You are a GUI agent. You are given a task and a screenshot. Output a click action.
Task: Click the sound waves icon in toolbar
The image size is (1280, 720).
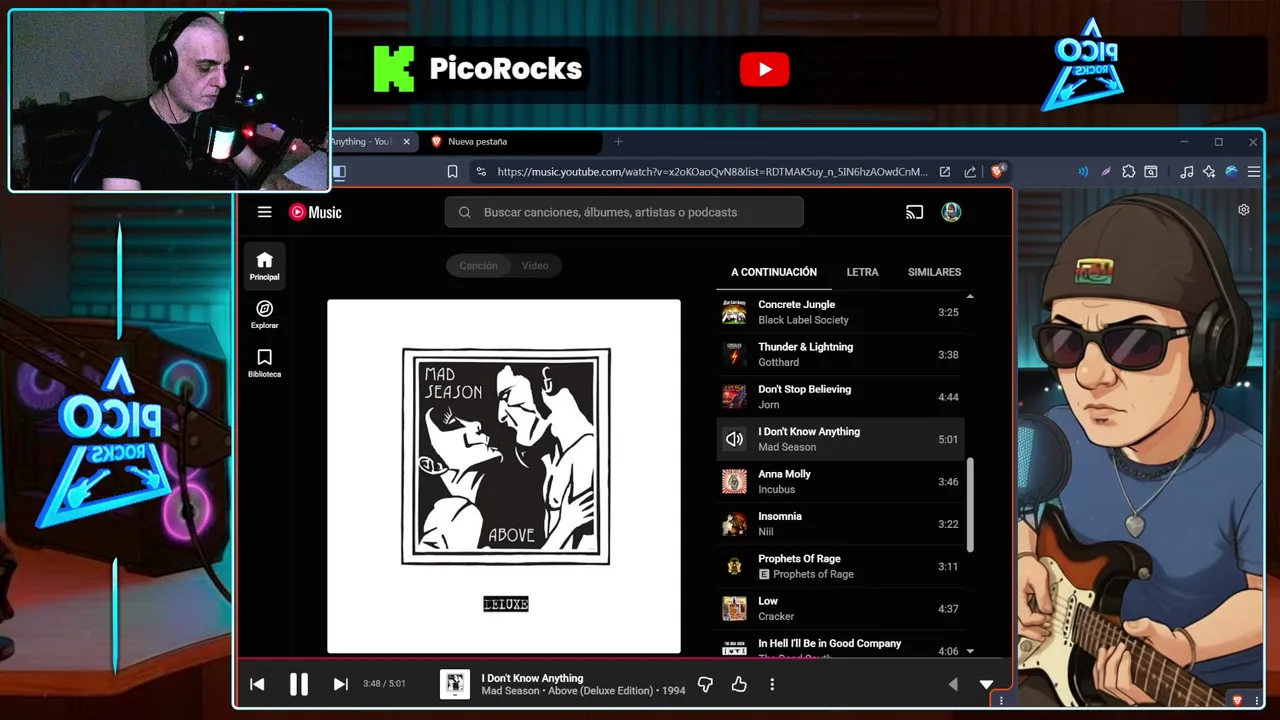point(1083,172)
